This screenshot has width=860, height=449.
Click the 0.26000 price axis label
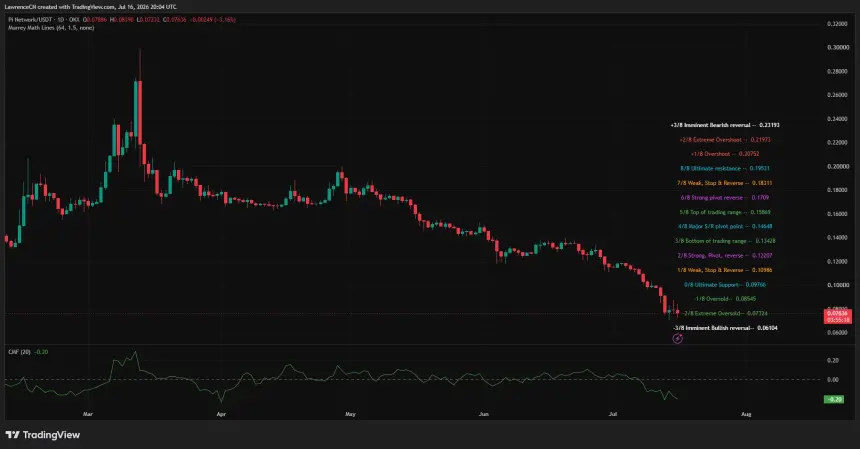point(837,95)
